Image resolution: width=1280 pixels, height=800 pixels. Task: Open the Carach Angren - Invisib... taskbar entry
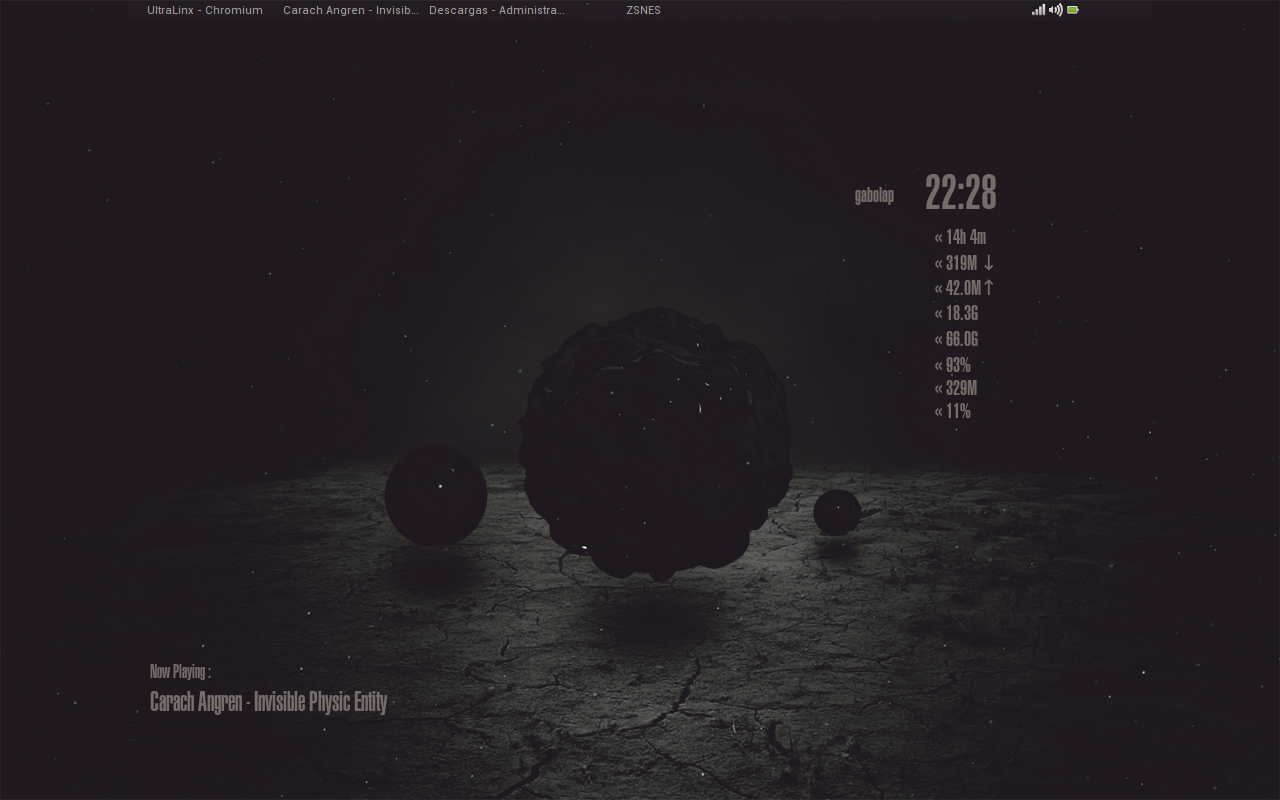coord(351,10)
